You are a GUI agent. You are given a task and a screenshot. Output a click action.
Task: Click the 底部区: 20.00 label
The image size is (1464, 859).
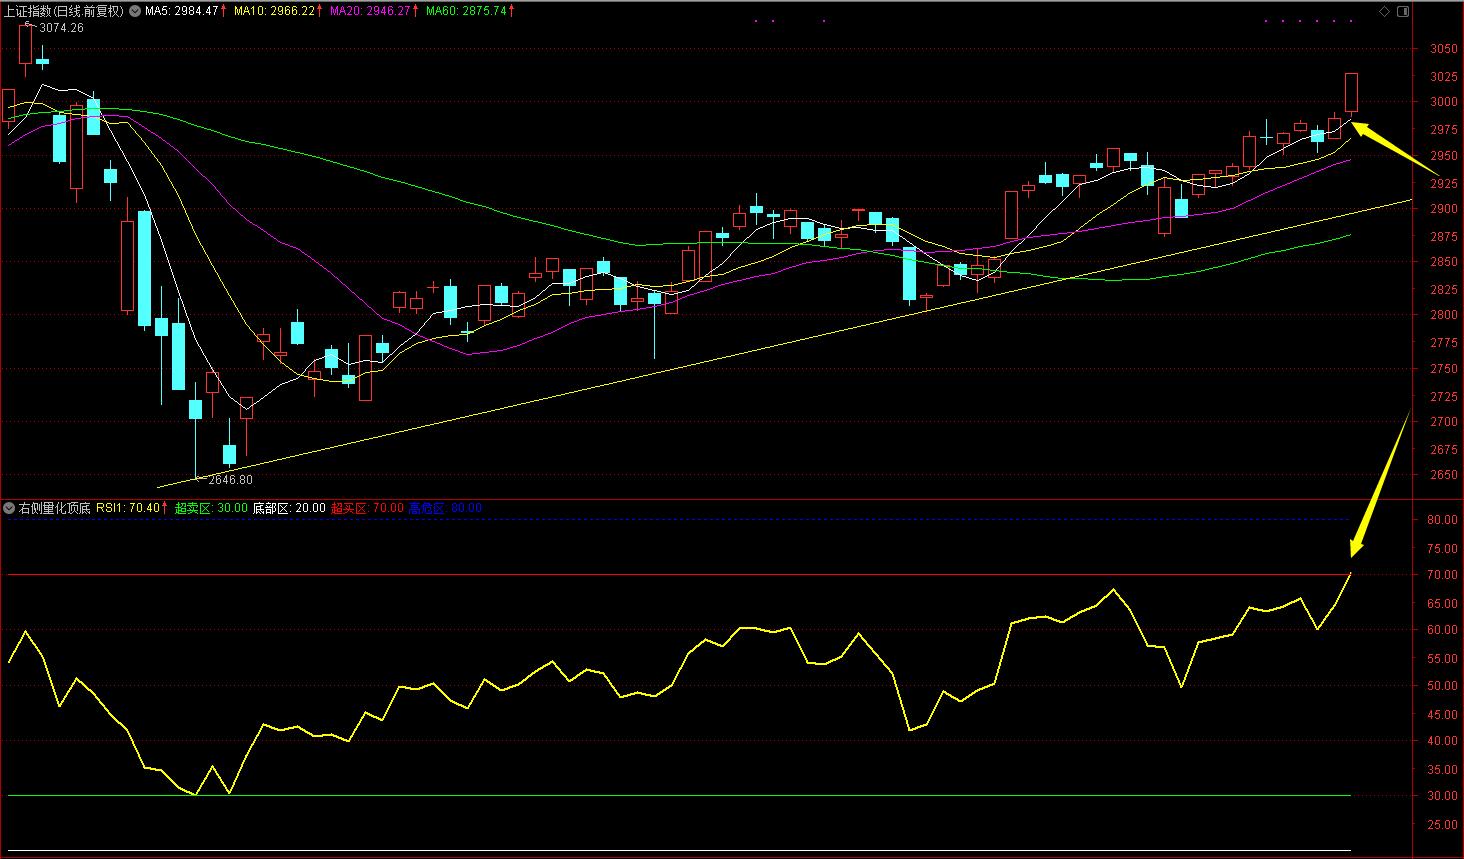click(289, 508)
